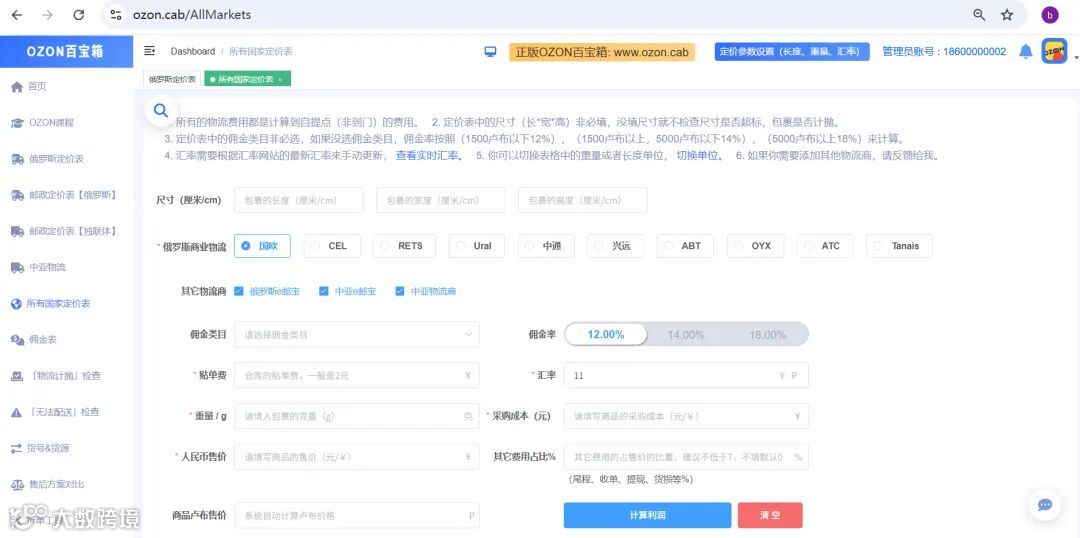Click the warning triangle icon for「无法配送」检查

(x=17, y=412)
